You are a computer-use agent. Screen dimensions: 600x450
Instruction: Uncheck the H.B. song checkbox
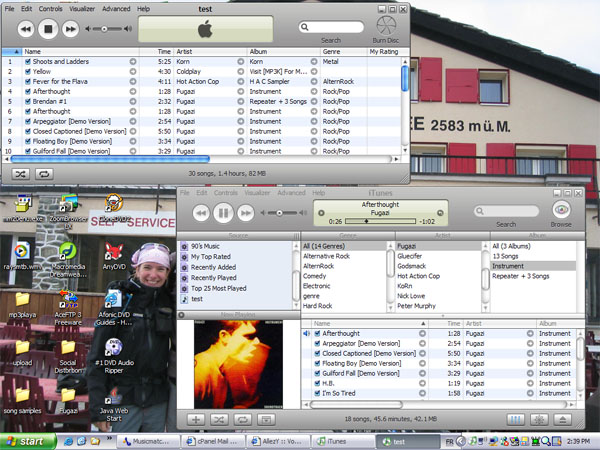tap(317, 383)
